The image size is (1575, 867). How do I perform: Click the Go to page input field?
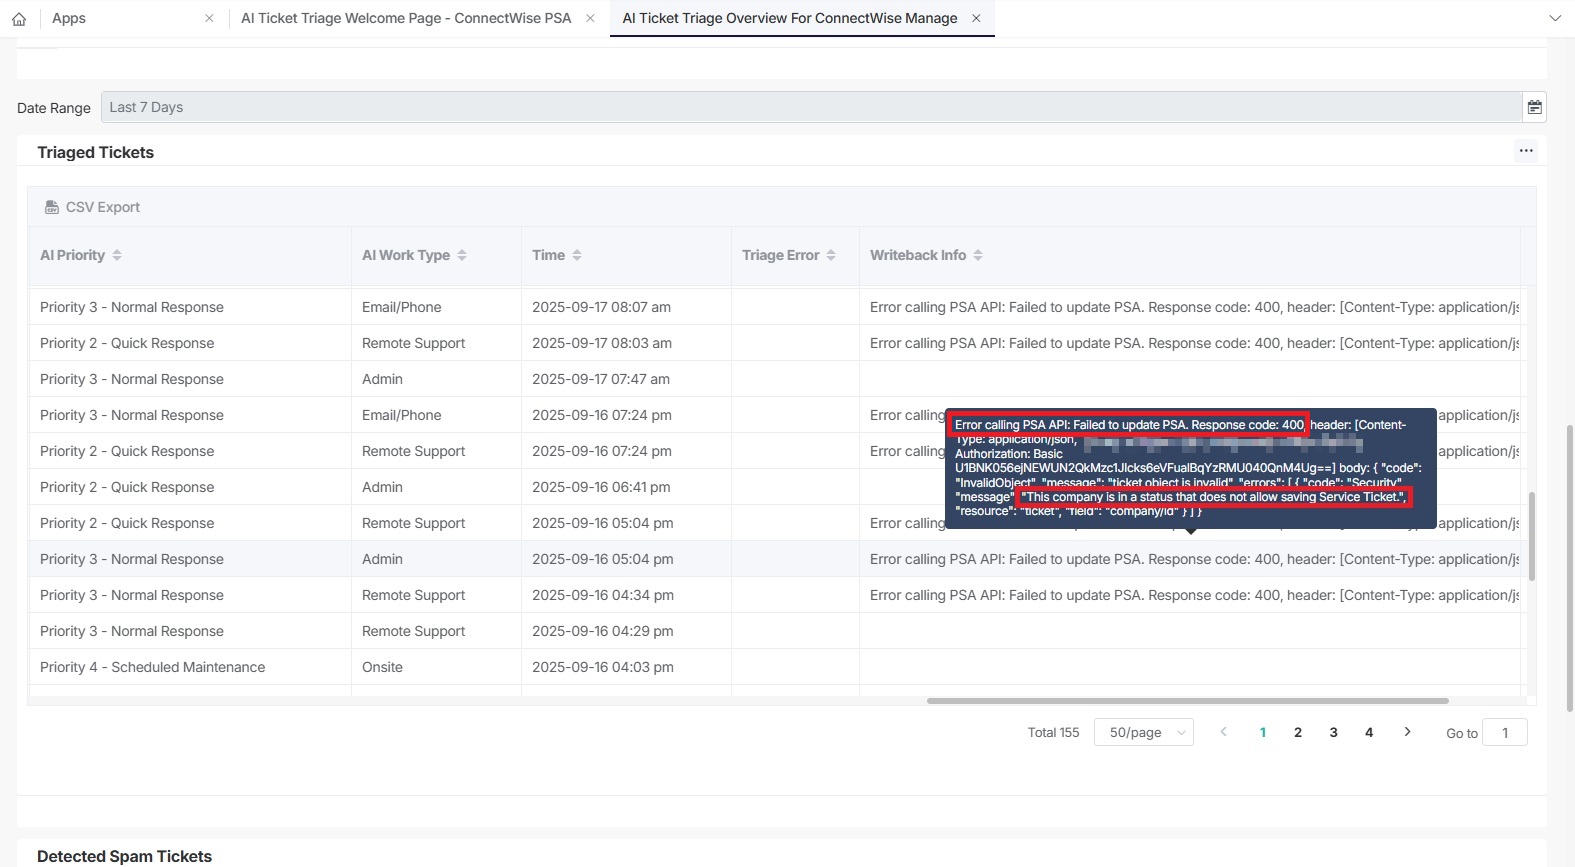click(1504, 732)
